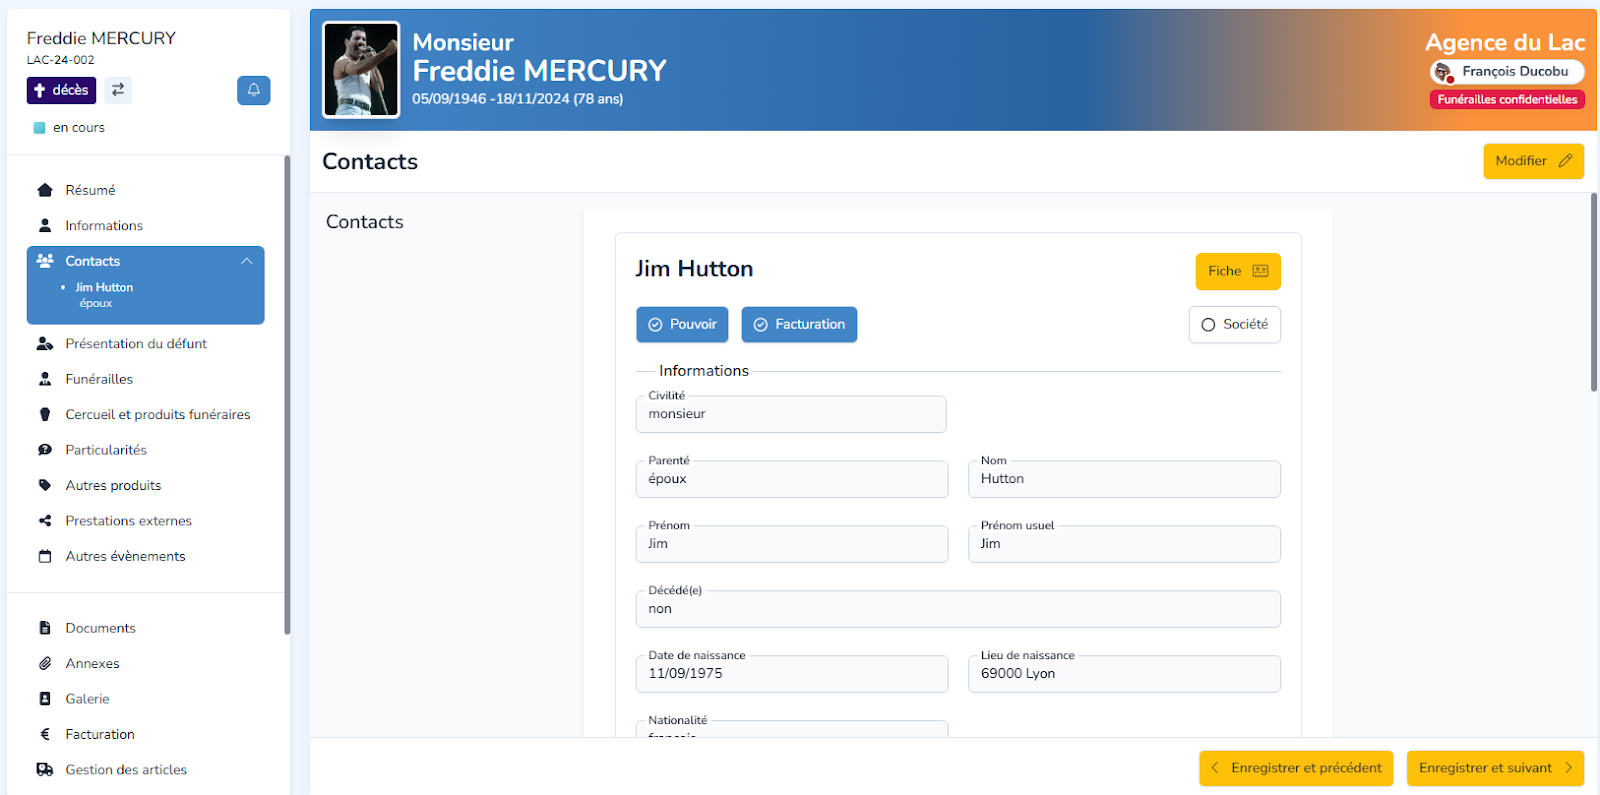Toggle the Pouvoir option for Jim Hutton
Screen dimensions: 1600x795
click(x=682, y=324)
